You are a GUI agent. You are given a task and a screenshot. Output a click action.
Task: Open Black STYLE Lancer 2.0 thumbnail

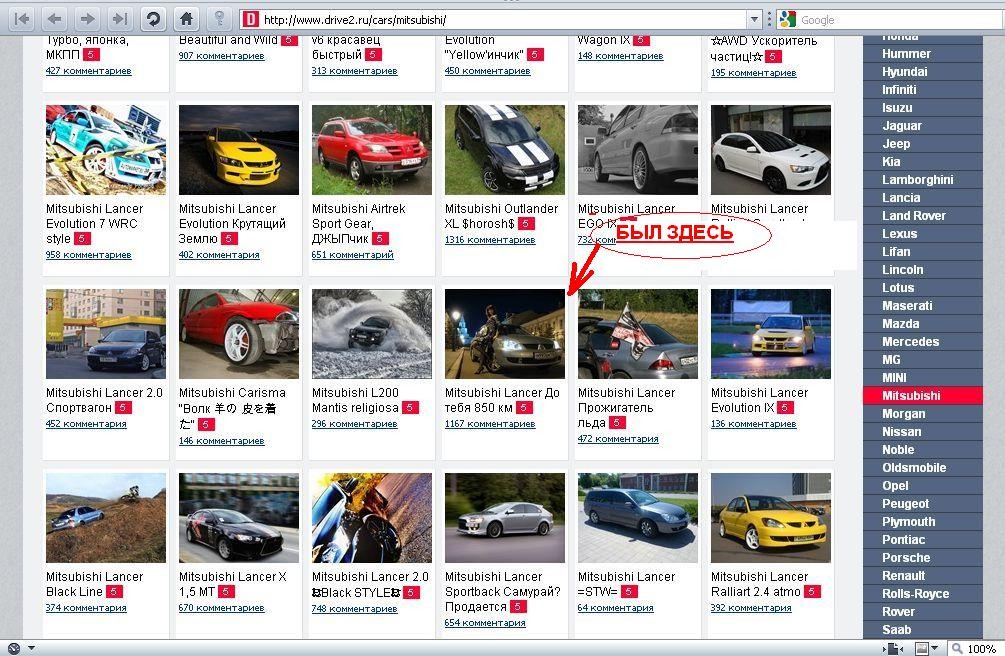click(372, 518)
